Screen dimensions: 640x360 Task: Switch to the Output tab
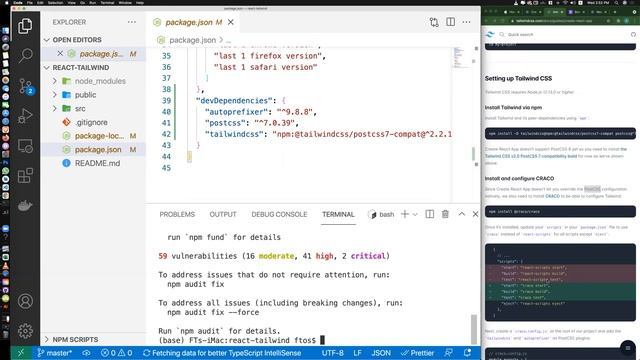tap(223, 214)
